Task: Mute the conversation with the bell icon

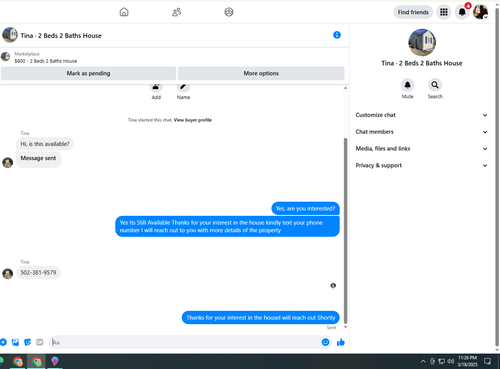Action: coord(407,85)
